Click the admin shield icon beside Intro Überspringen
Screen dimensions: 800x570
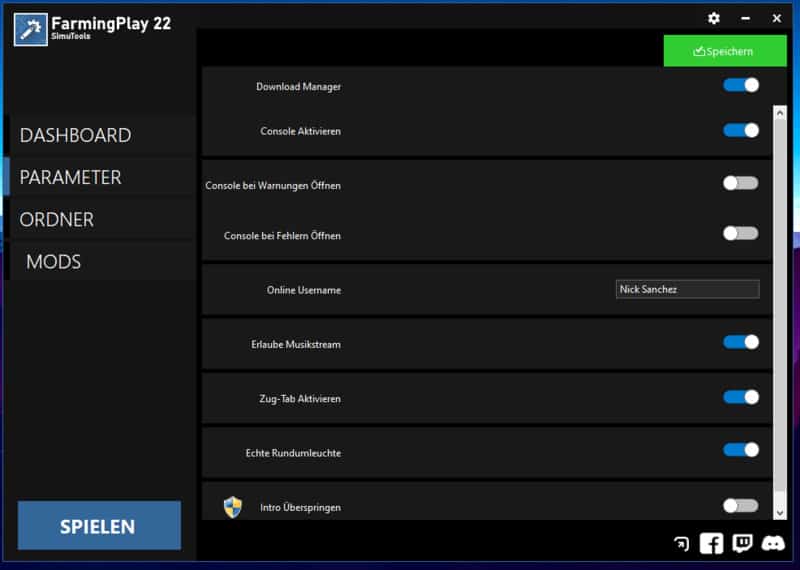[233, 507]
